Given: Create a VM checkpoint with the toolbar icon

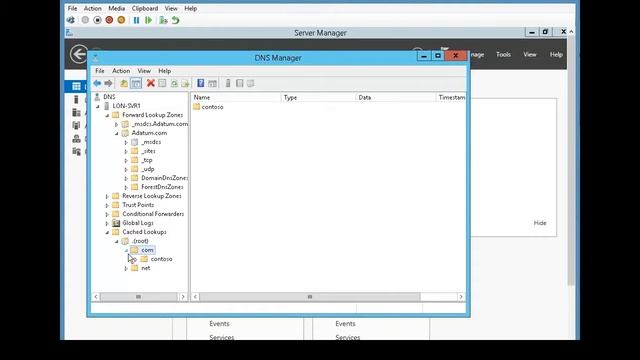Looking at the screenshot, I should 163,20.
